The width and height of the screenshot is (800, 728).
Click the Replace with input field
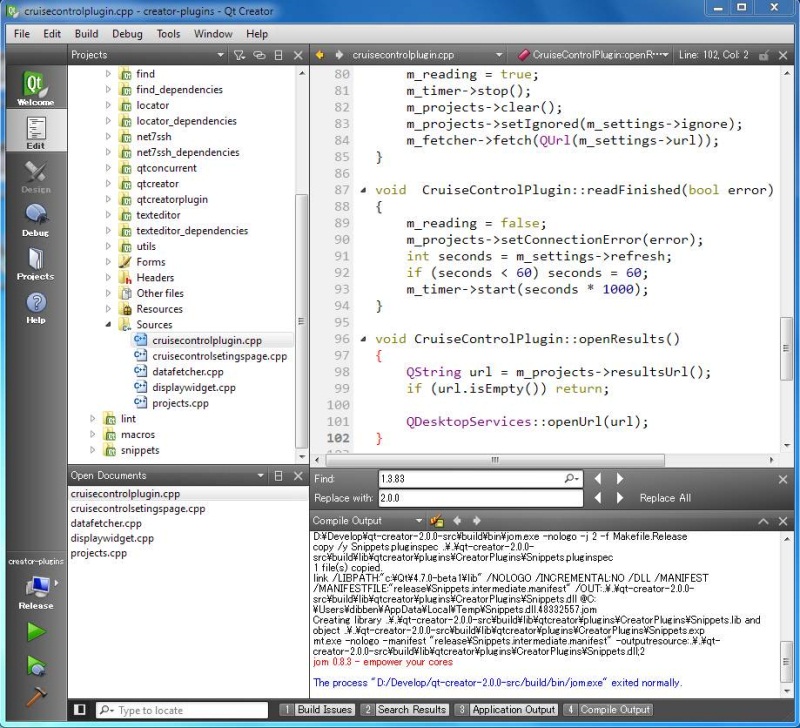481,498
